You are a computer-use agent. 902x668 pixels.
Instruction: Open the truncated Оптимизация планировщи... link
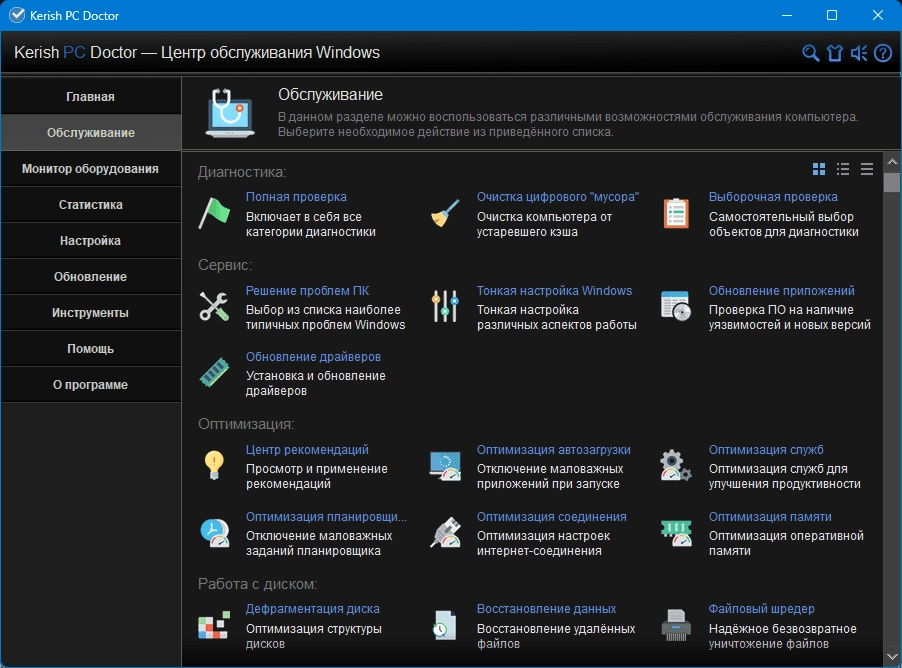point(326,517)
